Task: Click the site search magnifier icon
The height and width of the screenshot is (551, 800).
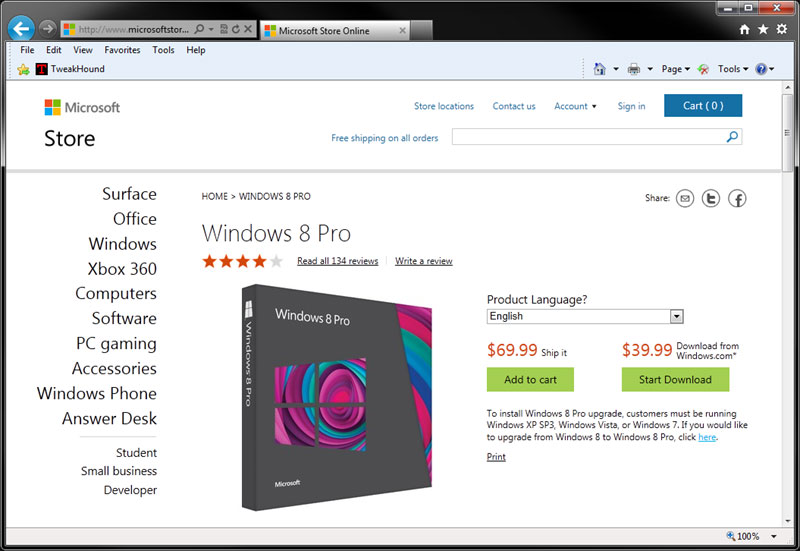Action: tap(732, 137)
